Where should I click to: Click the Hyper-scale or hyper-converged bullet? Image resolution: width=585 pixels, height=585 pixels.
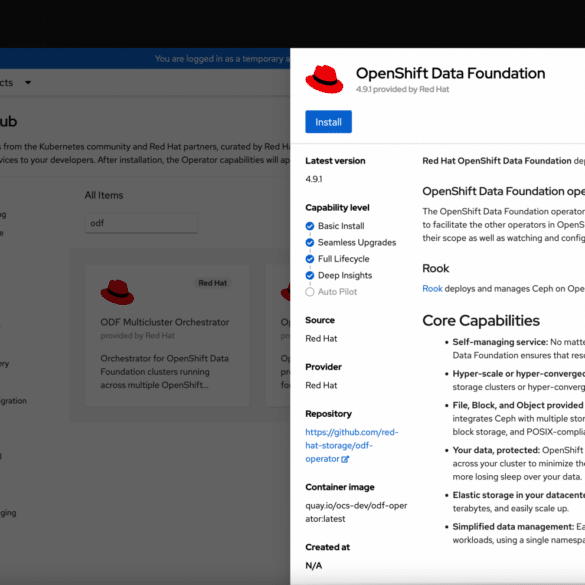pyautogui.click(x=519, y=380)
